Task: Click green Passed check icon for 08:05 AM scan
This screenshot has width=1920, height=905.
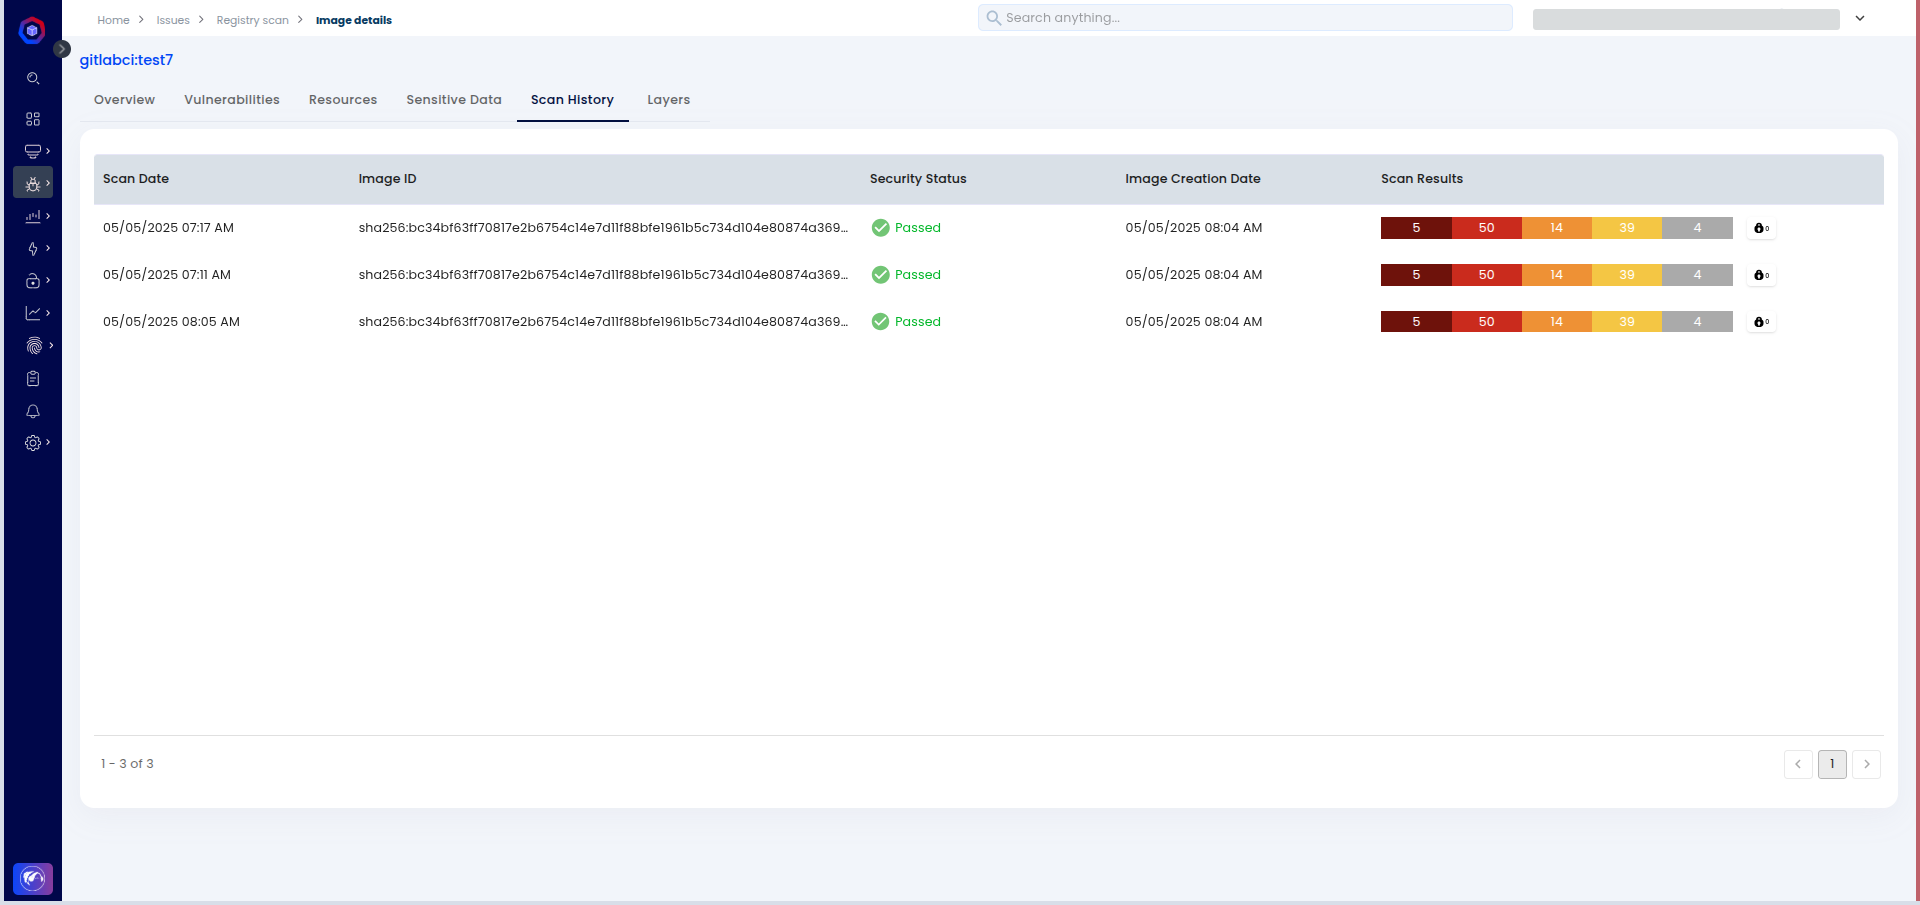Action: click(880, 322)
